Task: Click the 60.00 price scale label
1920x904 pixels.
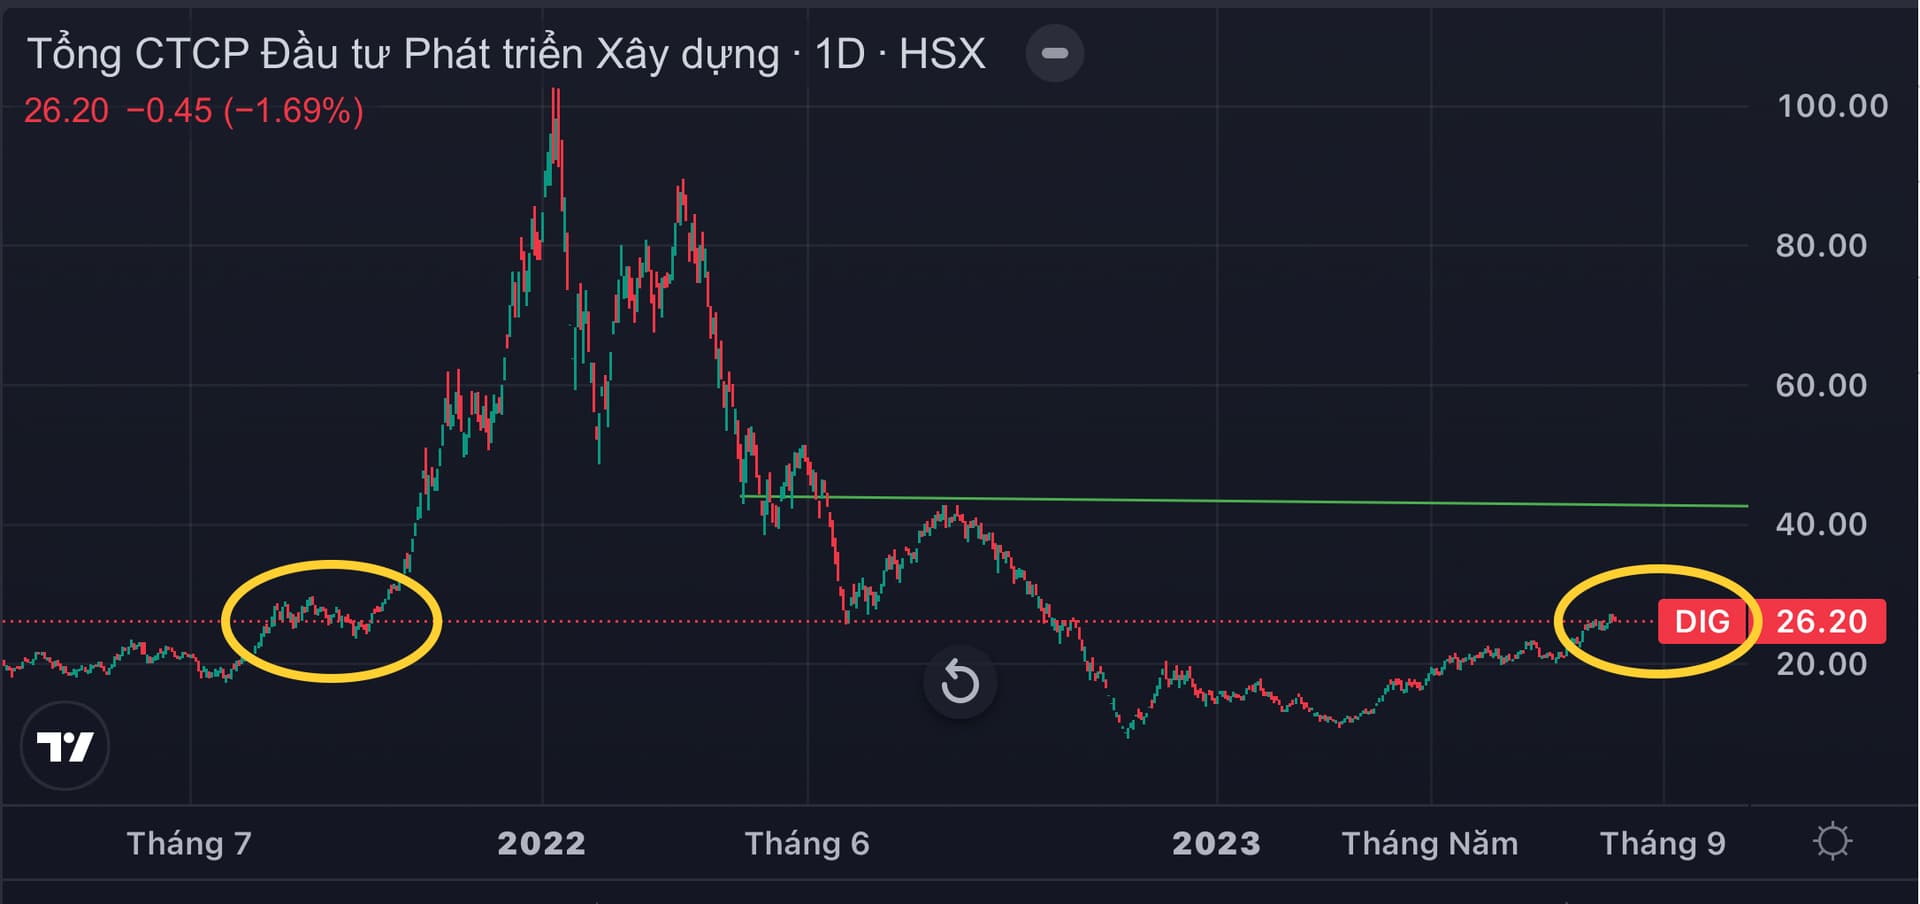Action: pyautogui.click(x=1821, y=385)
